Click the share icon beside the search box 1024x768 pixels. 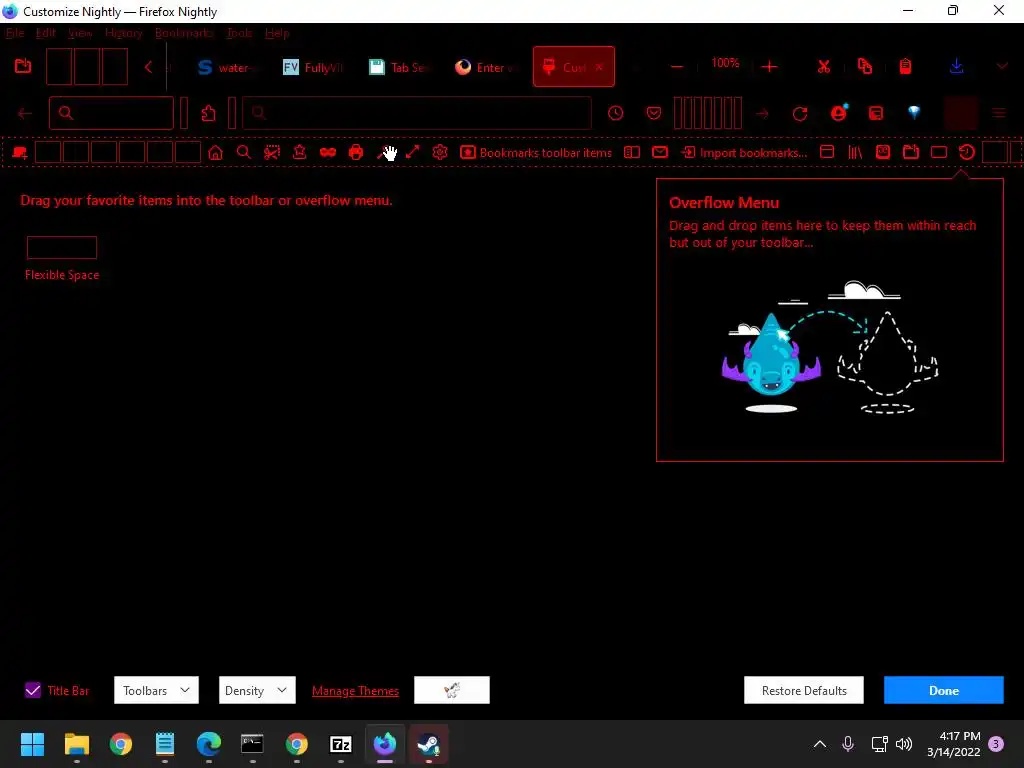[x=208, y=113]
